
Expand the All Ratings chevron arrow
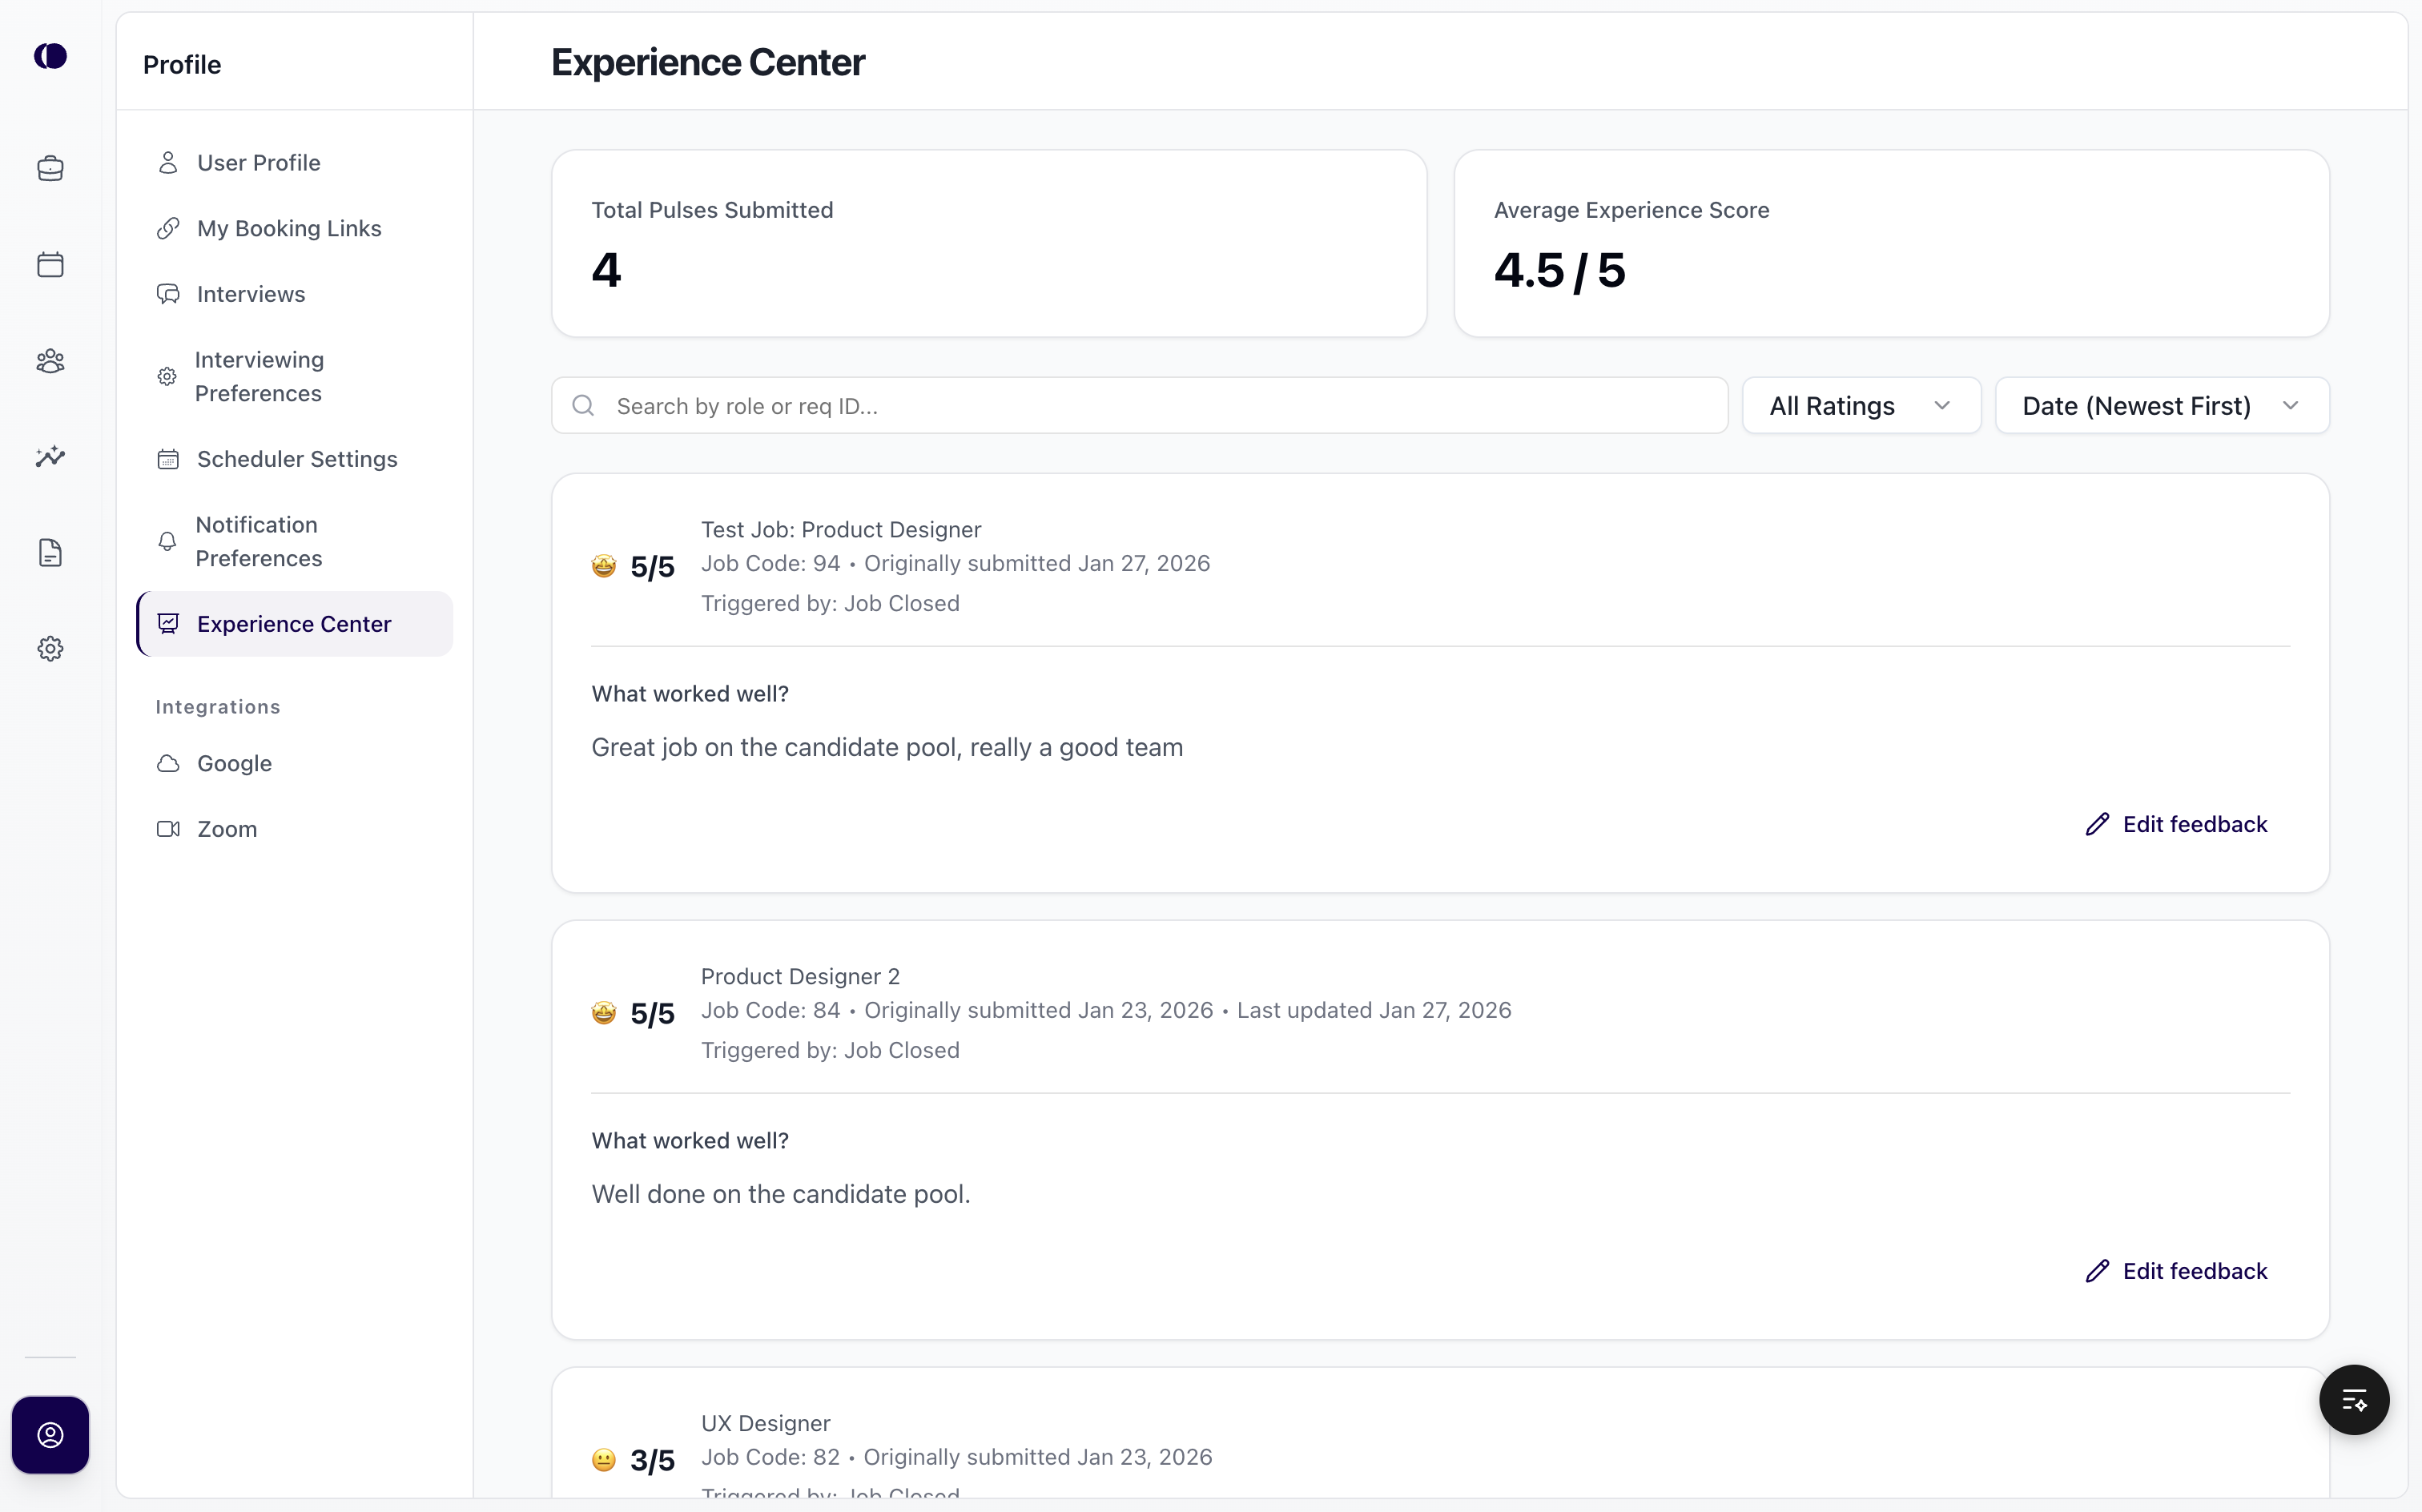(1942, 405)
